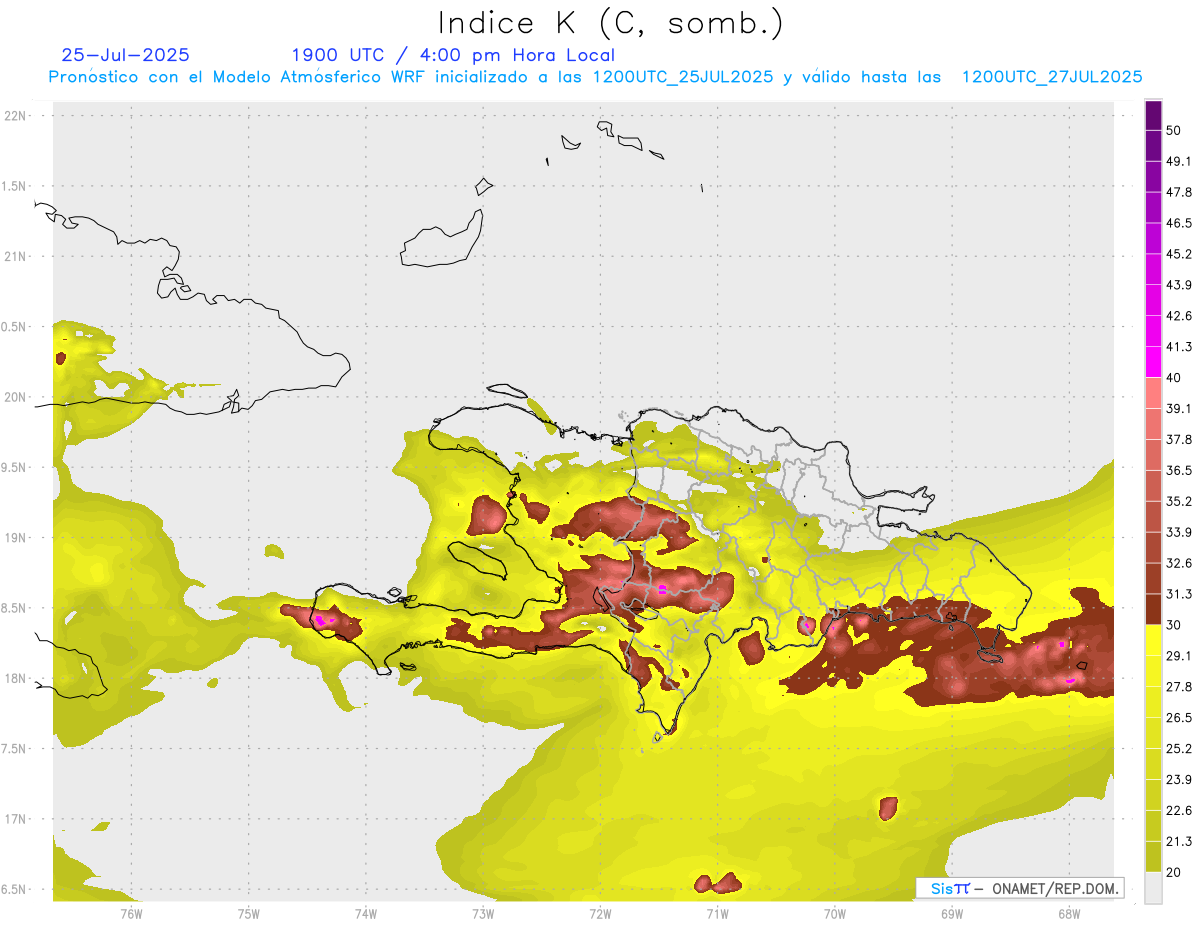
Task: Click the colorbar value 31.3
Action: [x=1178, y=594]
